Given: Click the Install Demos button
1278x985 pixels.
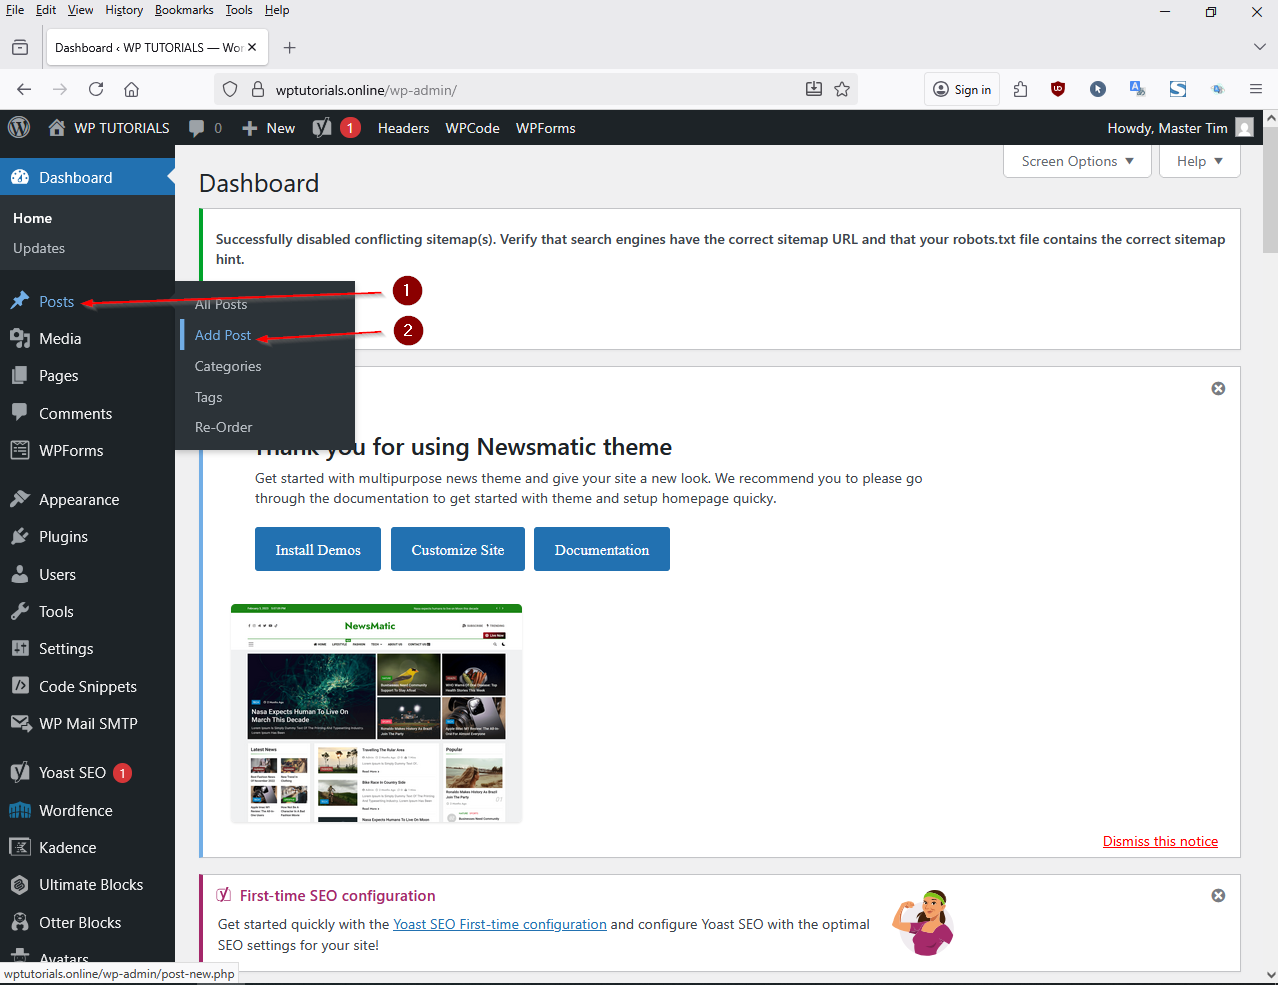Looking at the screenshot, I should (x=318, y=549).
